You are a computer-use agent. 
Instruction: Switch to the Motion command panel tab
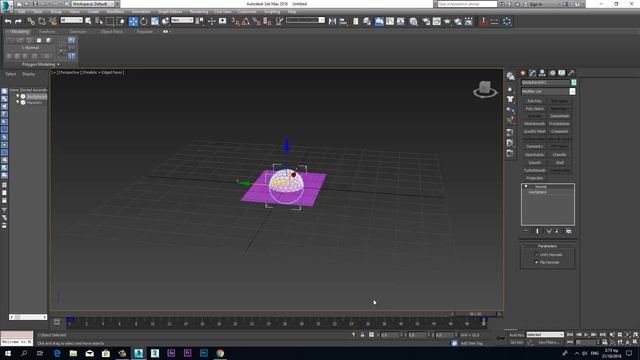click(552, 73)
